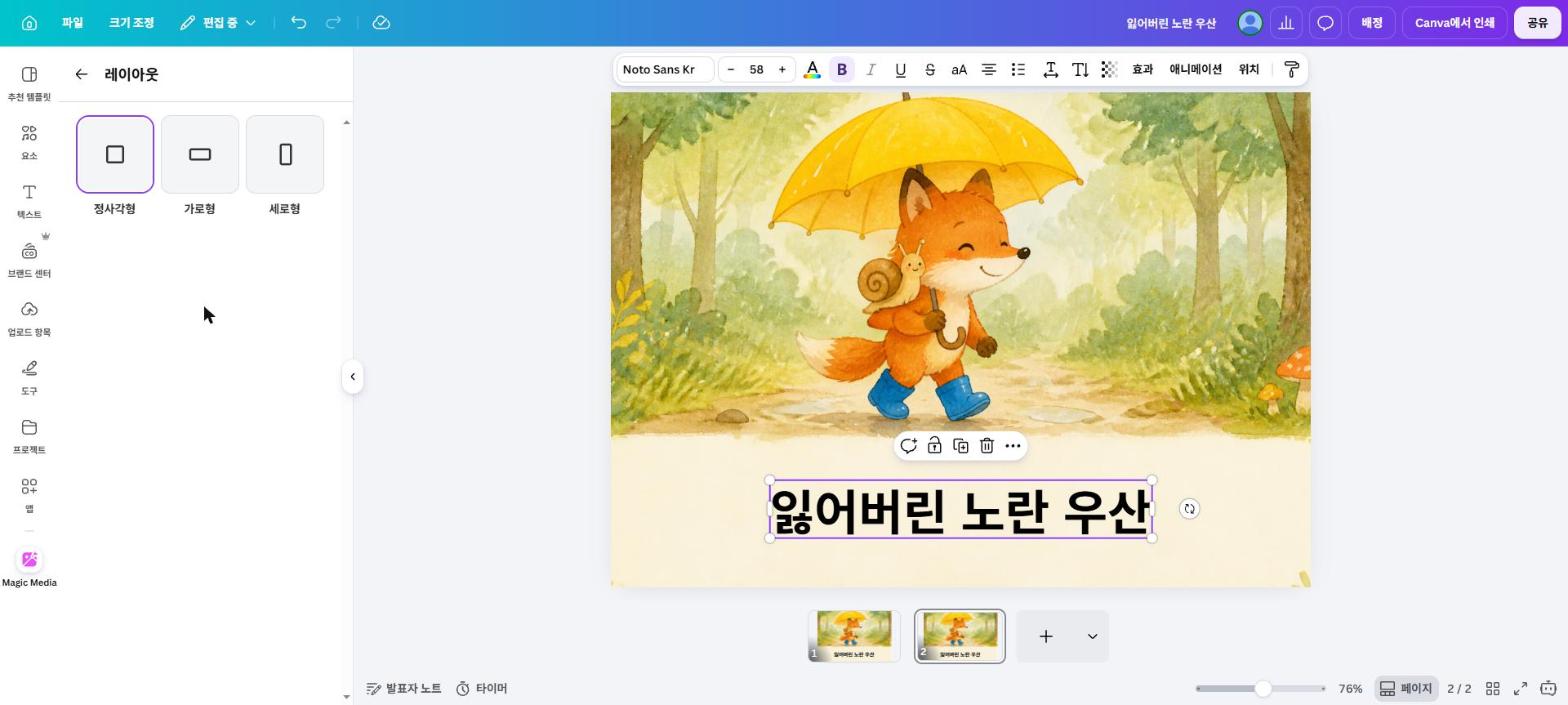This screenshot has width=1568, height=705.
Task: Undo the last action
Action: (298, 23)
